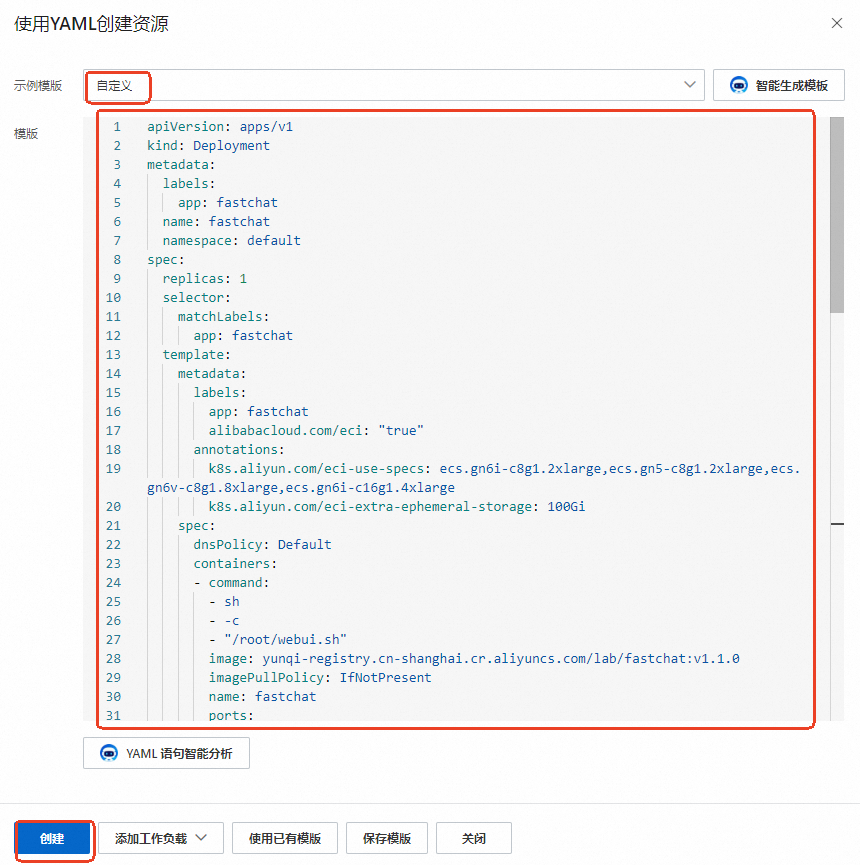
Task: Click robot icon in YAML 语句智能分析 button
Action: point(109,753)
